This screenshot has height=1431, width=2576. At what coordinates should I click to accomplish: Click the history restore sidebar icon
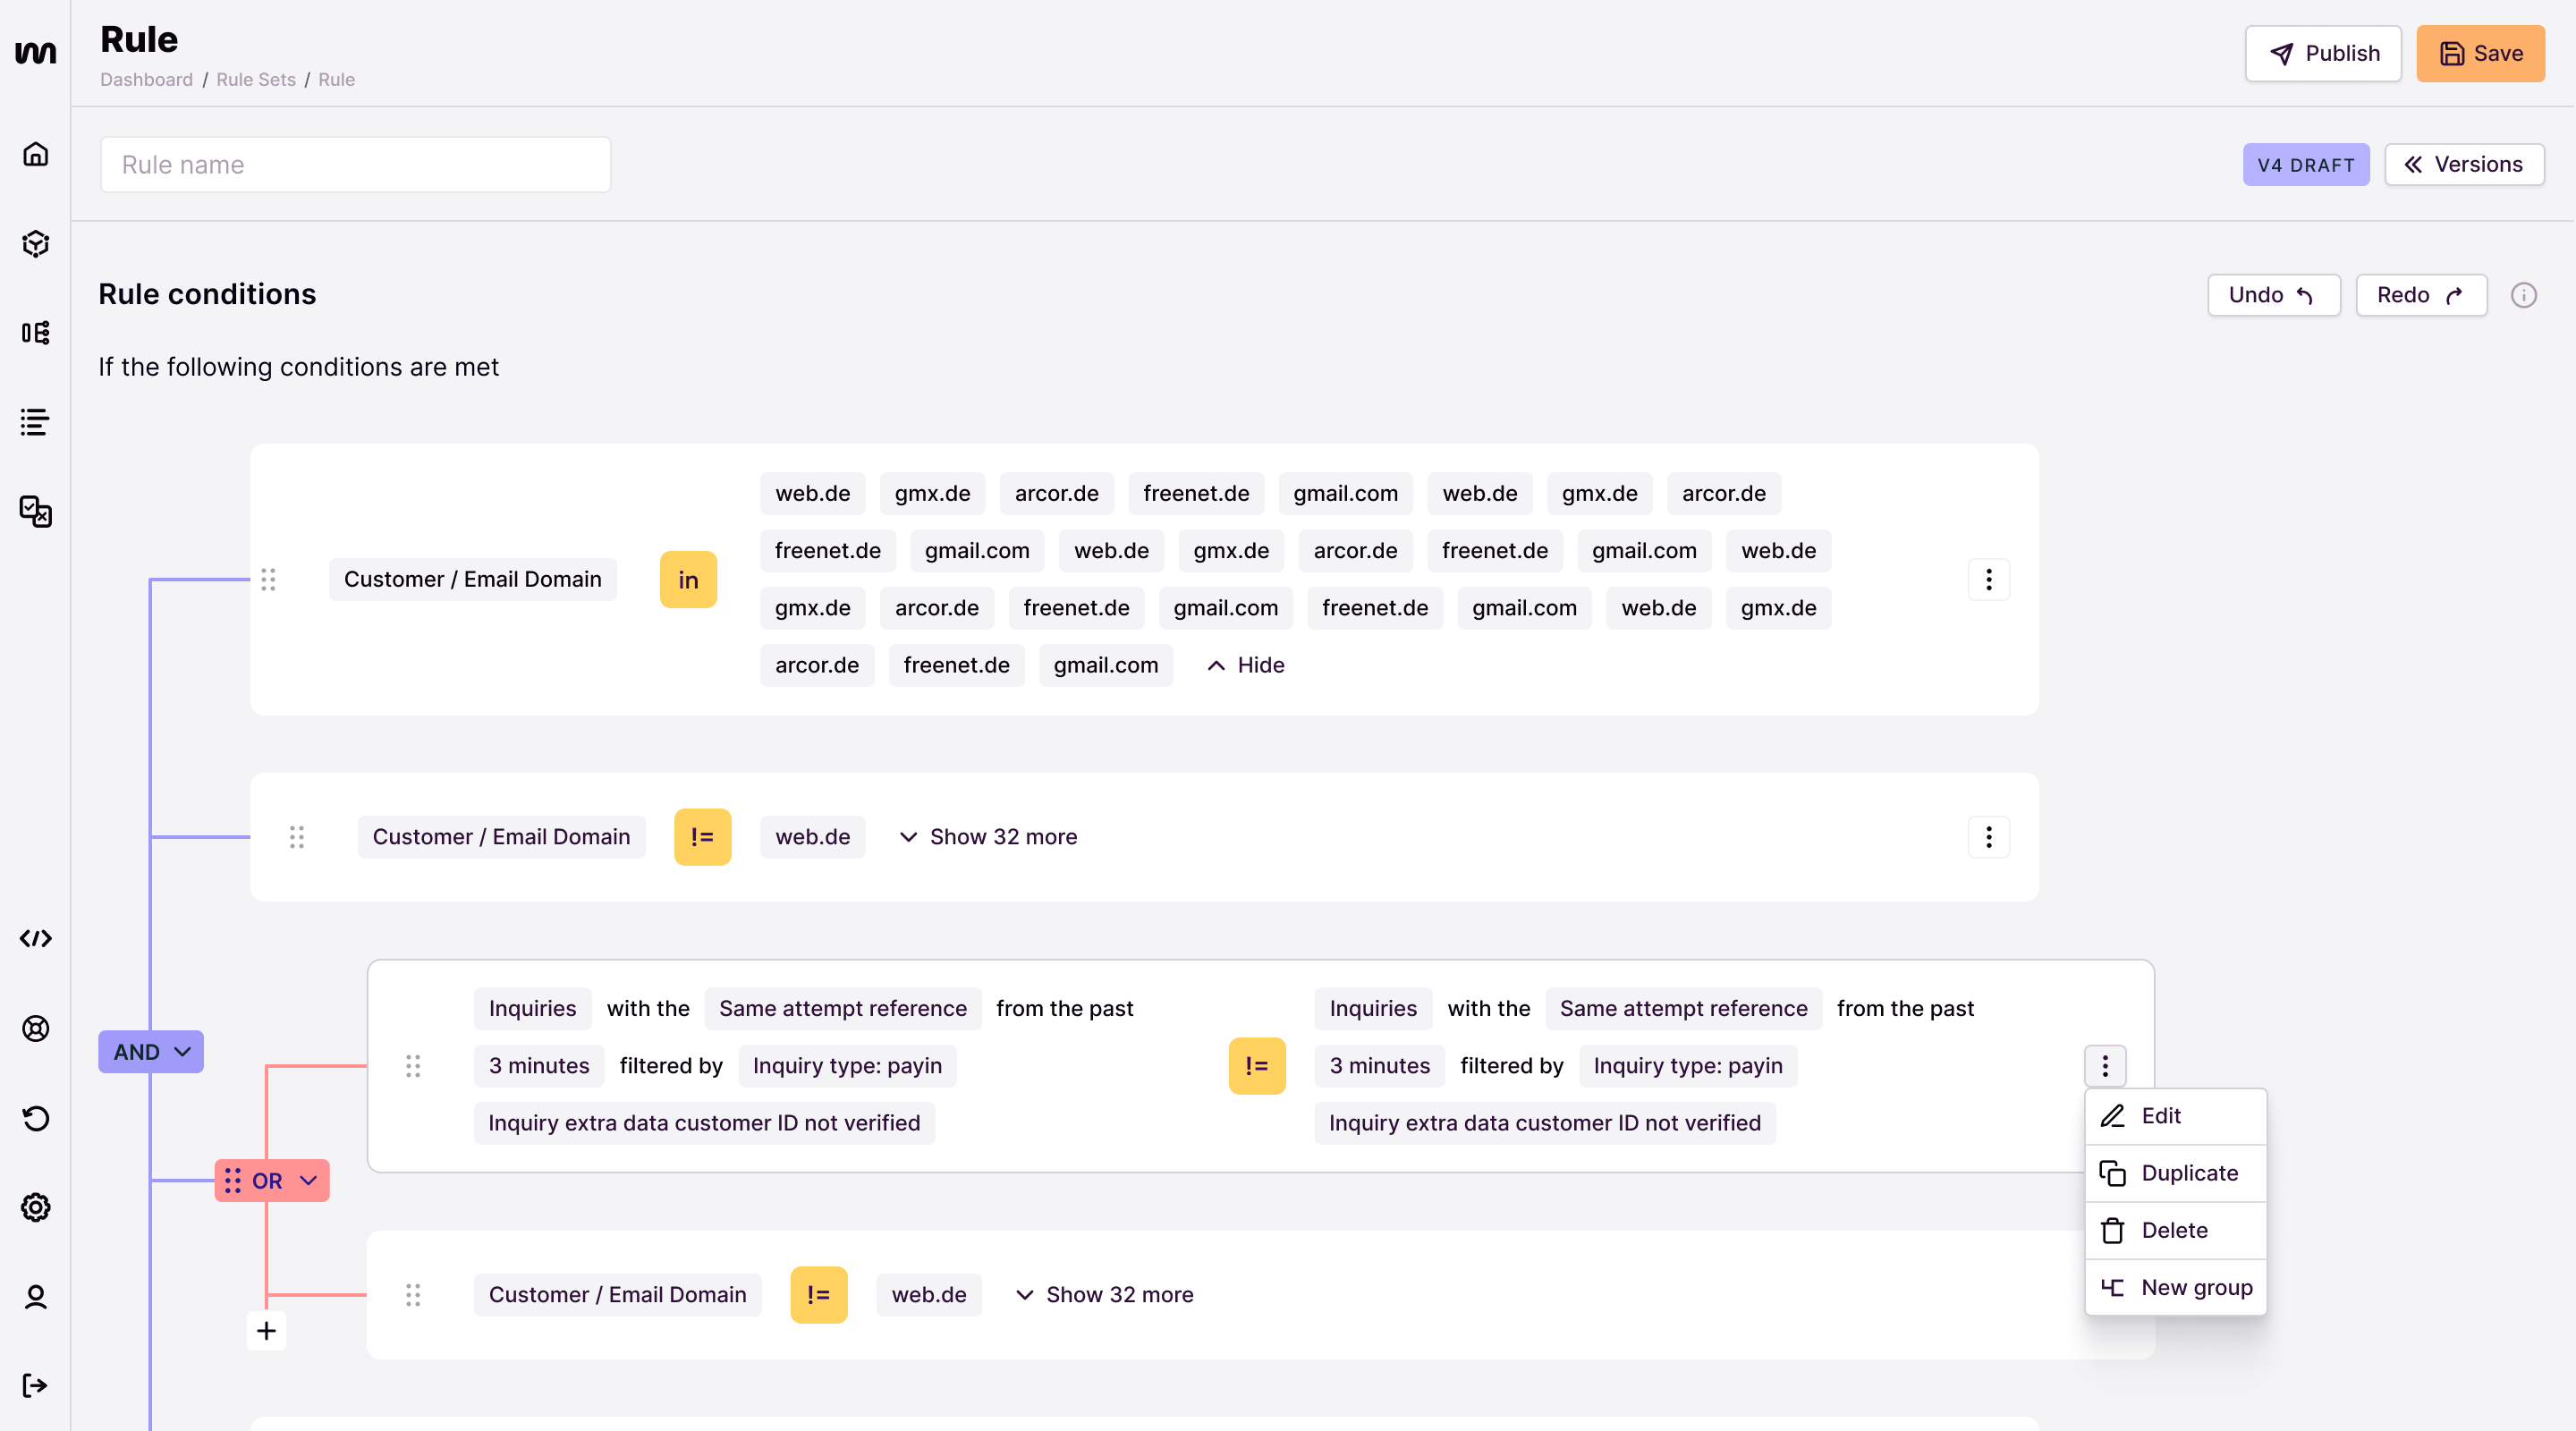click(x=35, y=1118)
